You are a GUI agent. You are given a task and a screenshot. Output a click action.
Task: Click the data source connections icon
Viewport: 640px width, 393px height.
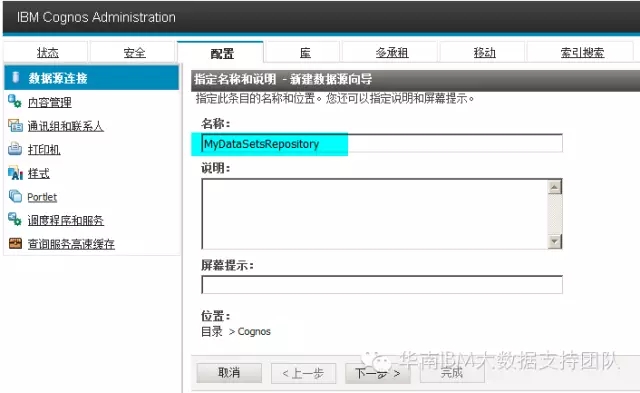pyautogui.click(x=16, y=77)
